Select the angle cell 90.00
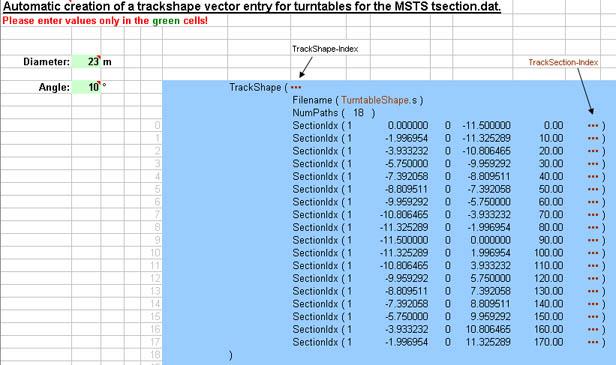The image size is (616, 365). [x=551, y=240]
